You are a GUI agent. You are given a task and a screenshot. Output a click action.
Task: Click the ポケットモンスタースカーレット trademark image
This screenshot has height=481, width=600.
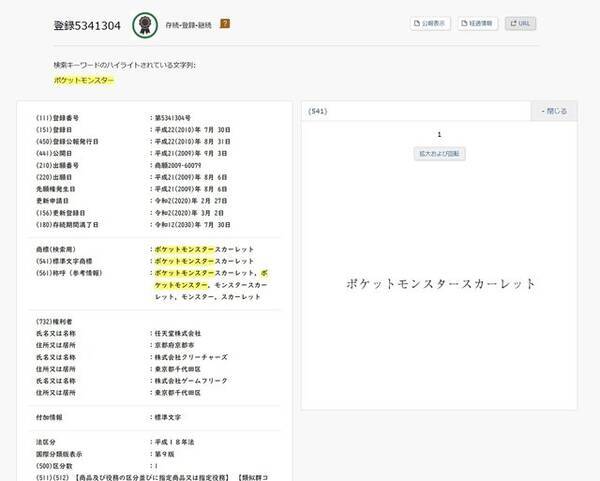[x=439, y=284]
